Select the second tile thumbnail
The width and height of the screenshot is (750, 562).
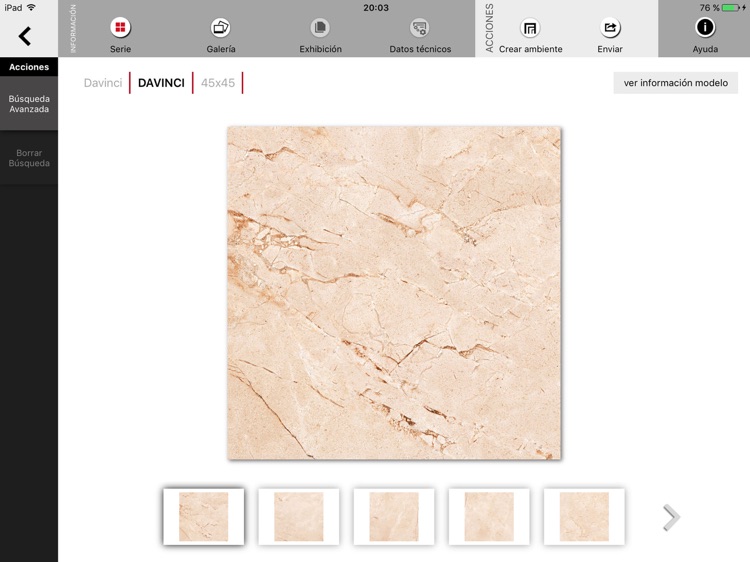coord(299,517)
